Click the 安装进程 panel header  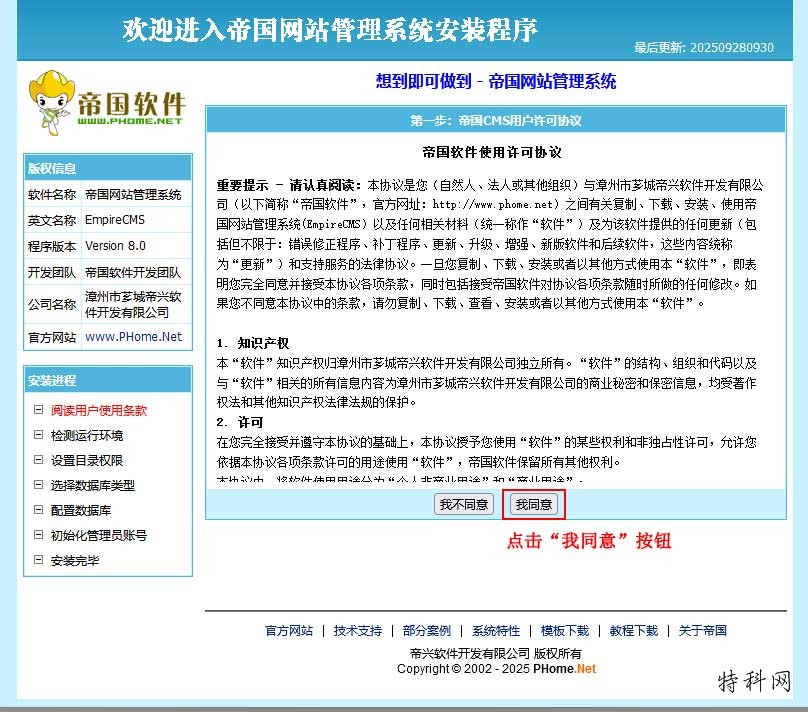[x=108, y=380]
